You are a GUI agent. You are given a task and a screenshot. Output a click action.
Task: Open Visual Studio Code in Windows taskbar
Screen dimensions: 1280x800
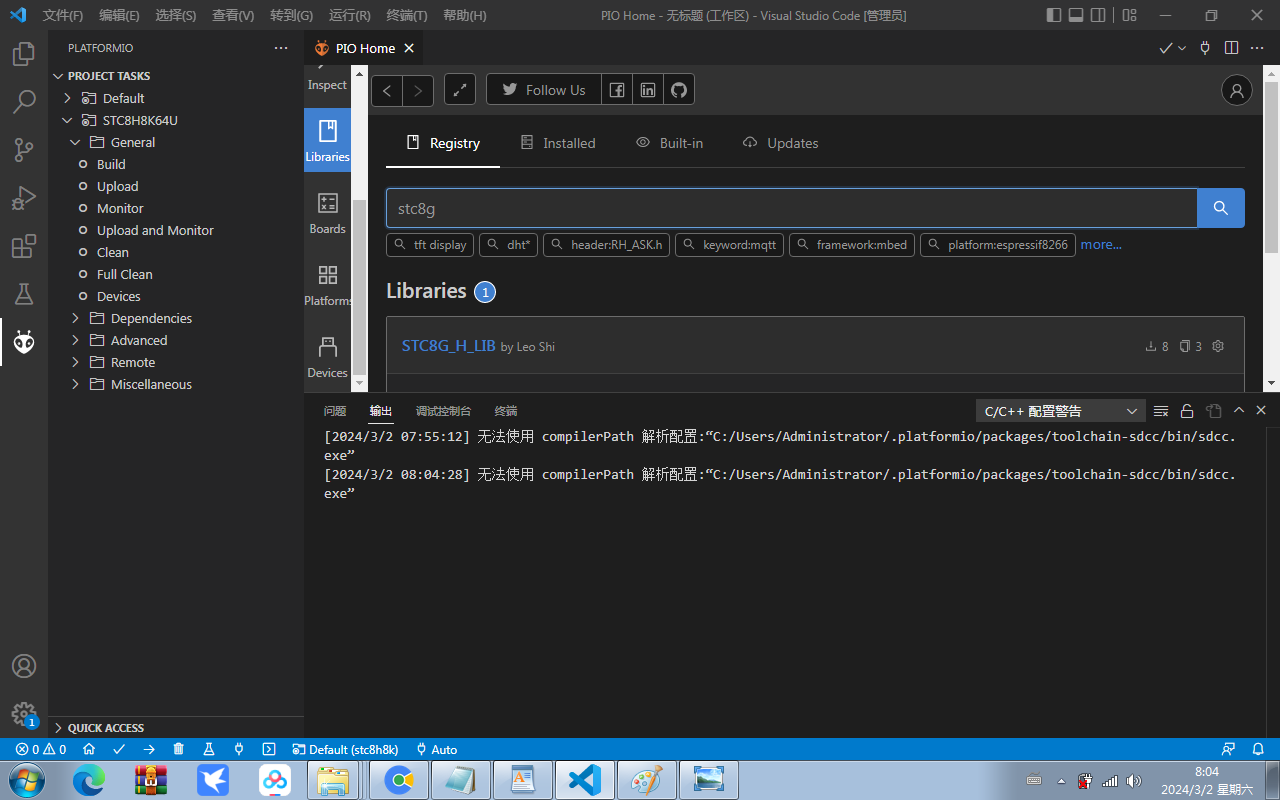584,780
